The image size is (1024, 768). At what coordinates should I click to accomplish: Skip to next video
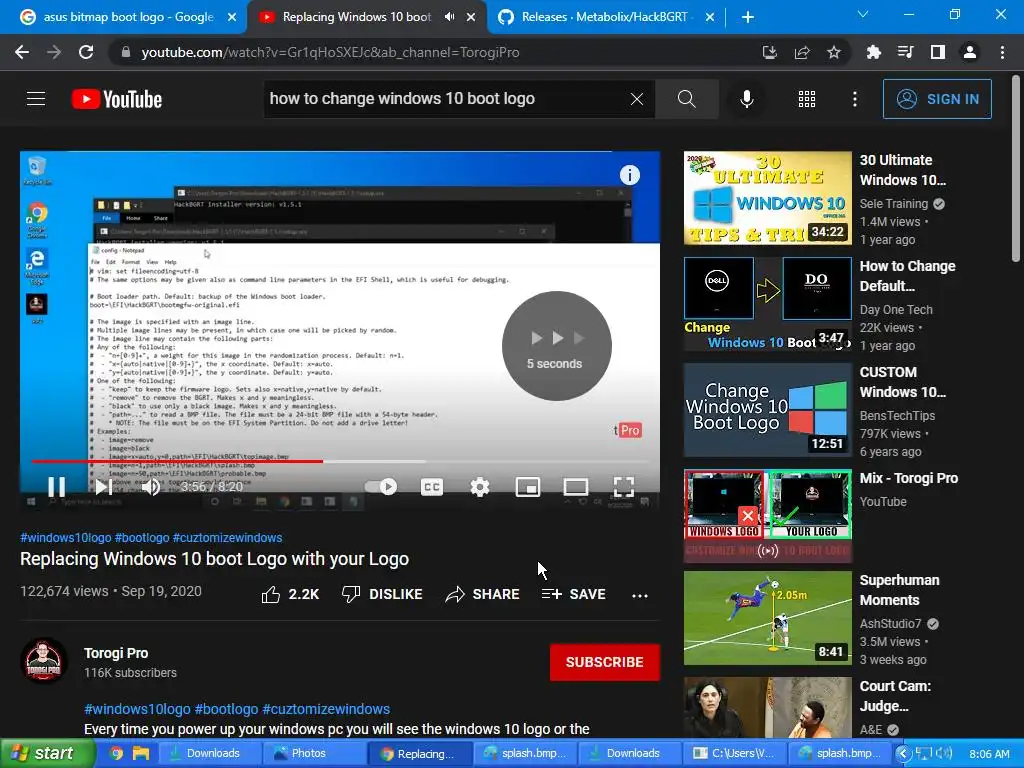[103, 487]
